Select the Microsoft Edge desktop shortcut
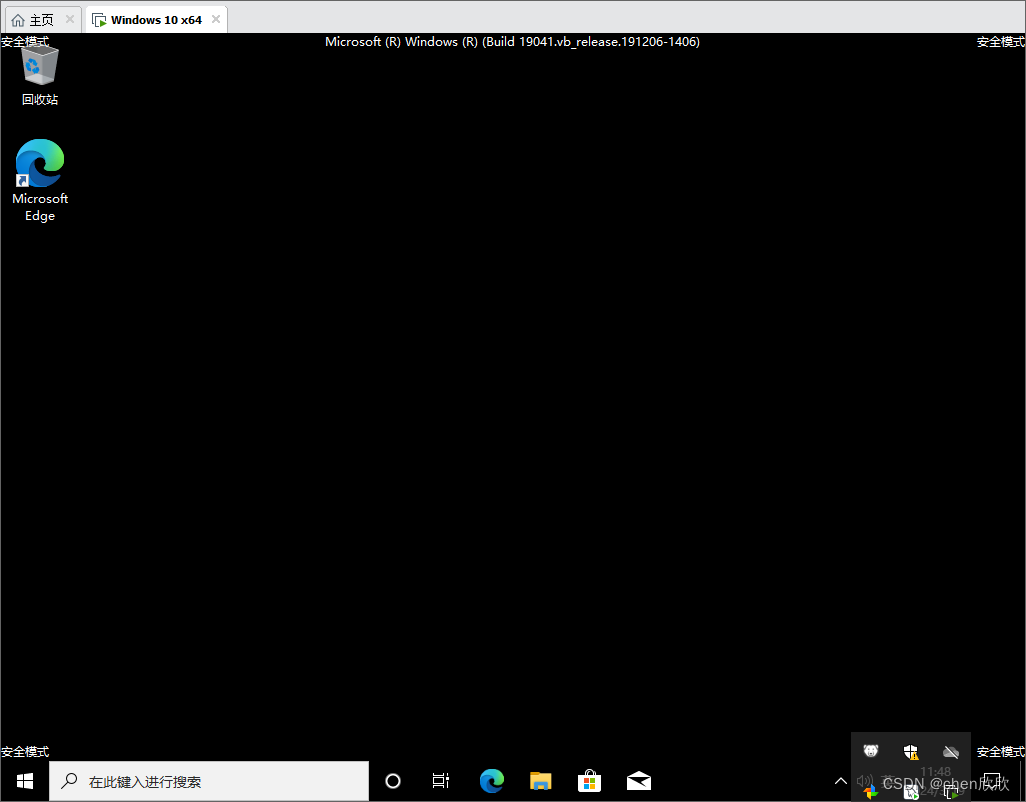Viewport: 1026px width, 802px height. pyautogui.click(x=40, y=181)
